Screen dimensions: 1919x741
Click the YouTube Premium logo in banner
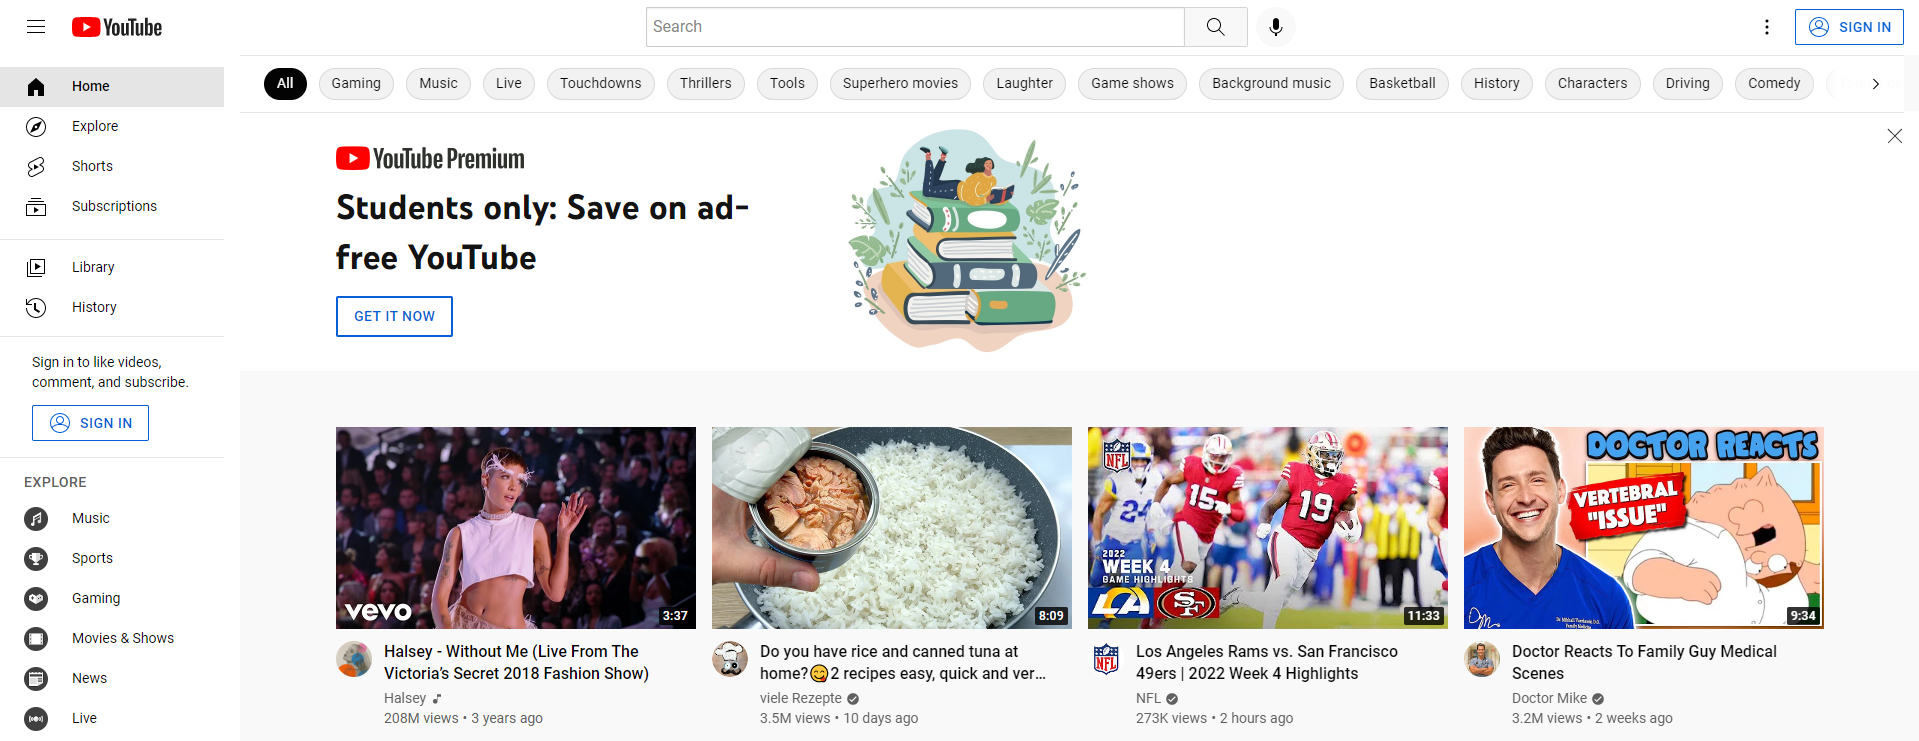[430, 159]
